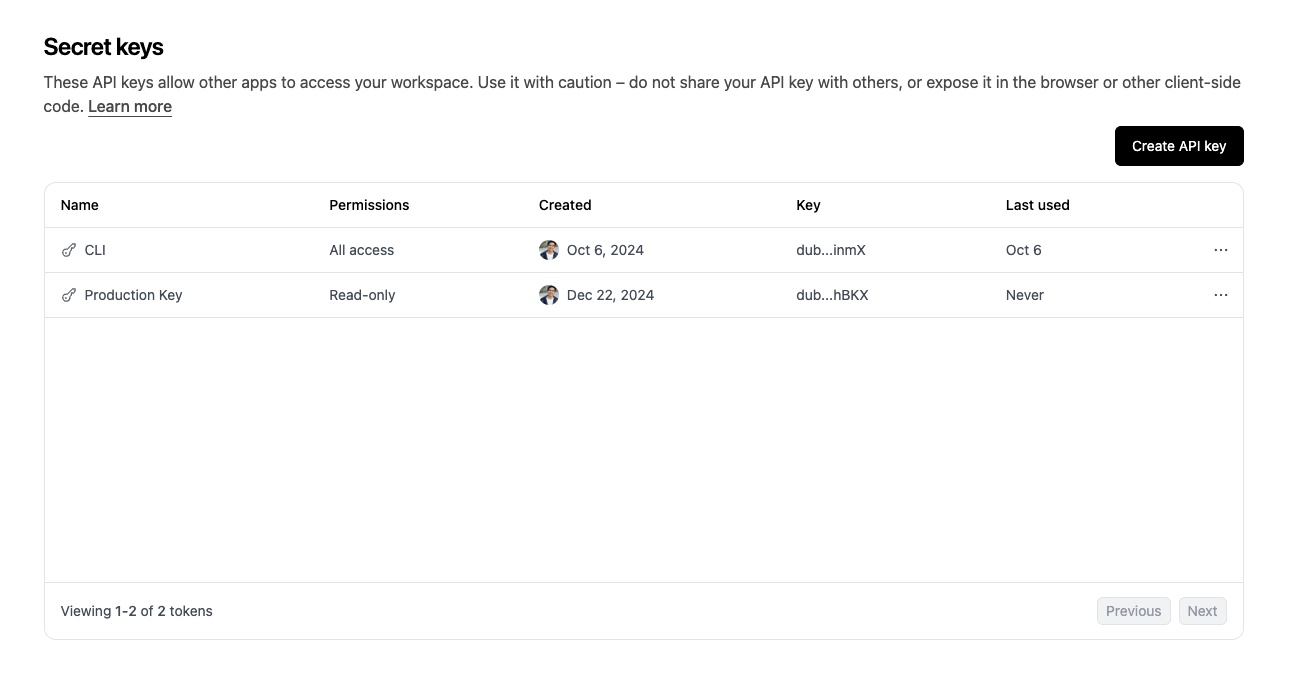The height and width of the screenshot is (687, 1295).
Task: Click the creator avatar in CLI row
Action: click(x=549, y=250)
